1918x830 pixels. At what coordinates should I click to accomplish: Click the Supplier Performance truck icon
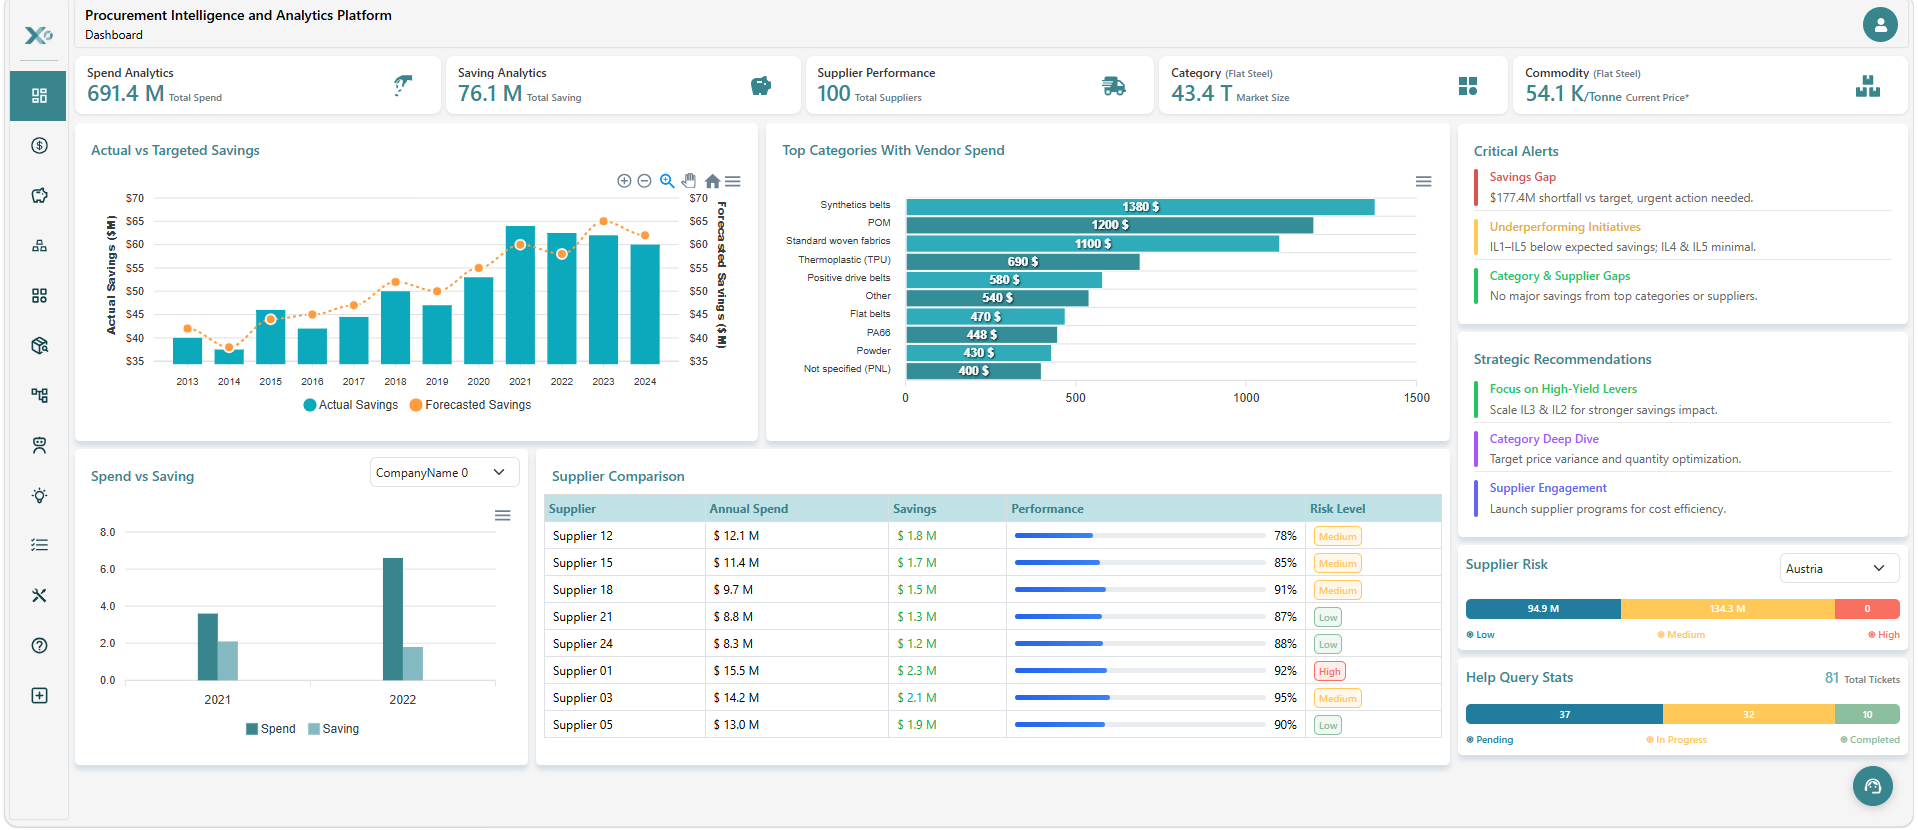1113,86
